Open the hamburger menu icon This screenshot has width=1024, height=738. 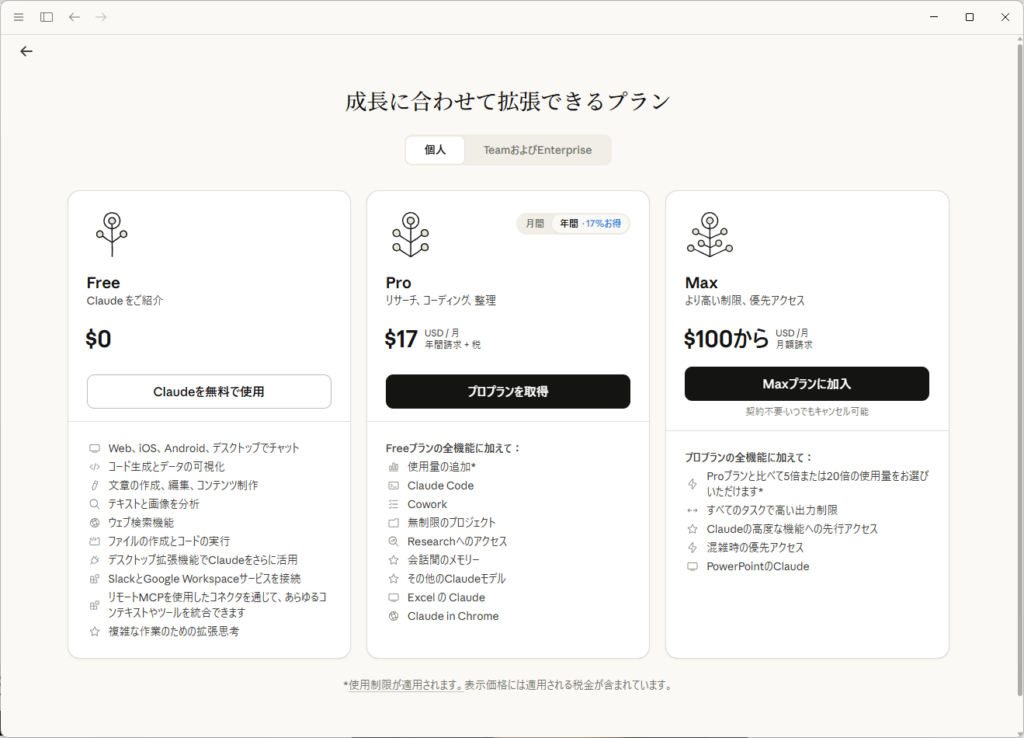pyautogui.click(x=19, y=17)
